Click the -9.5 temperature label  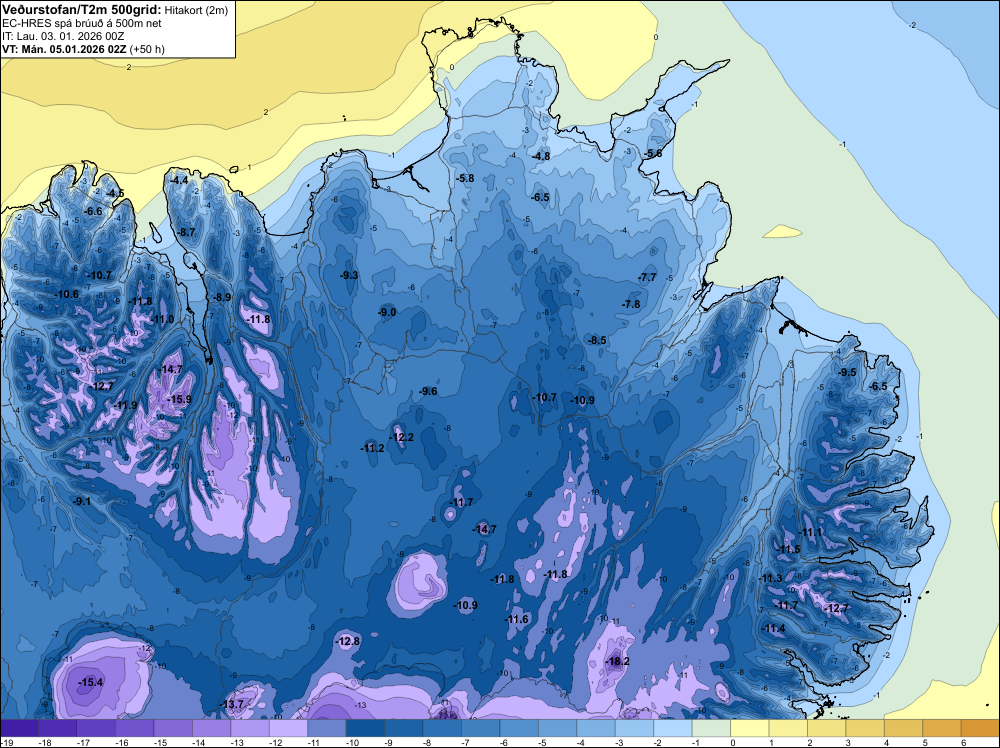847,372
